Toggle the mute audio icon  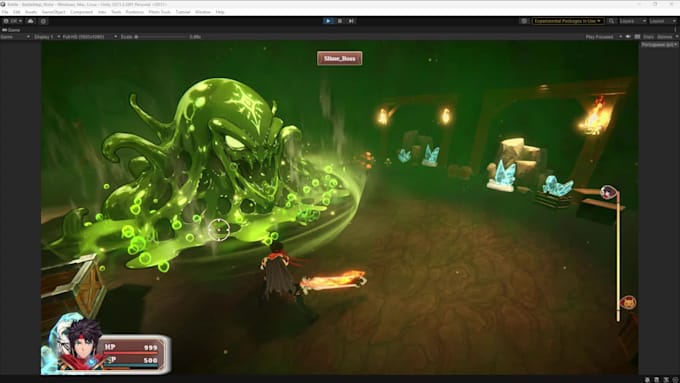coord(628,37)
